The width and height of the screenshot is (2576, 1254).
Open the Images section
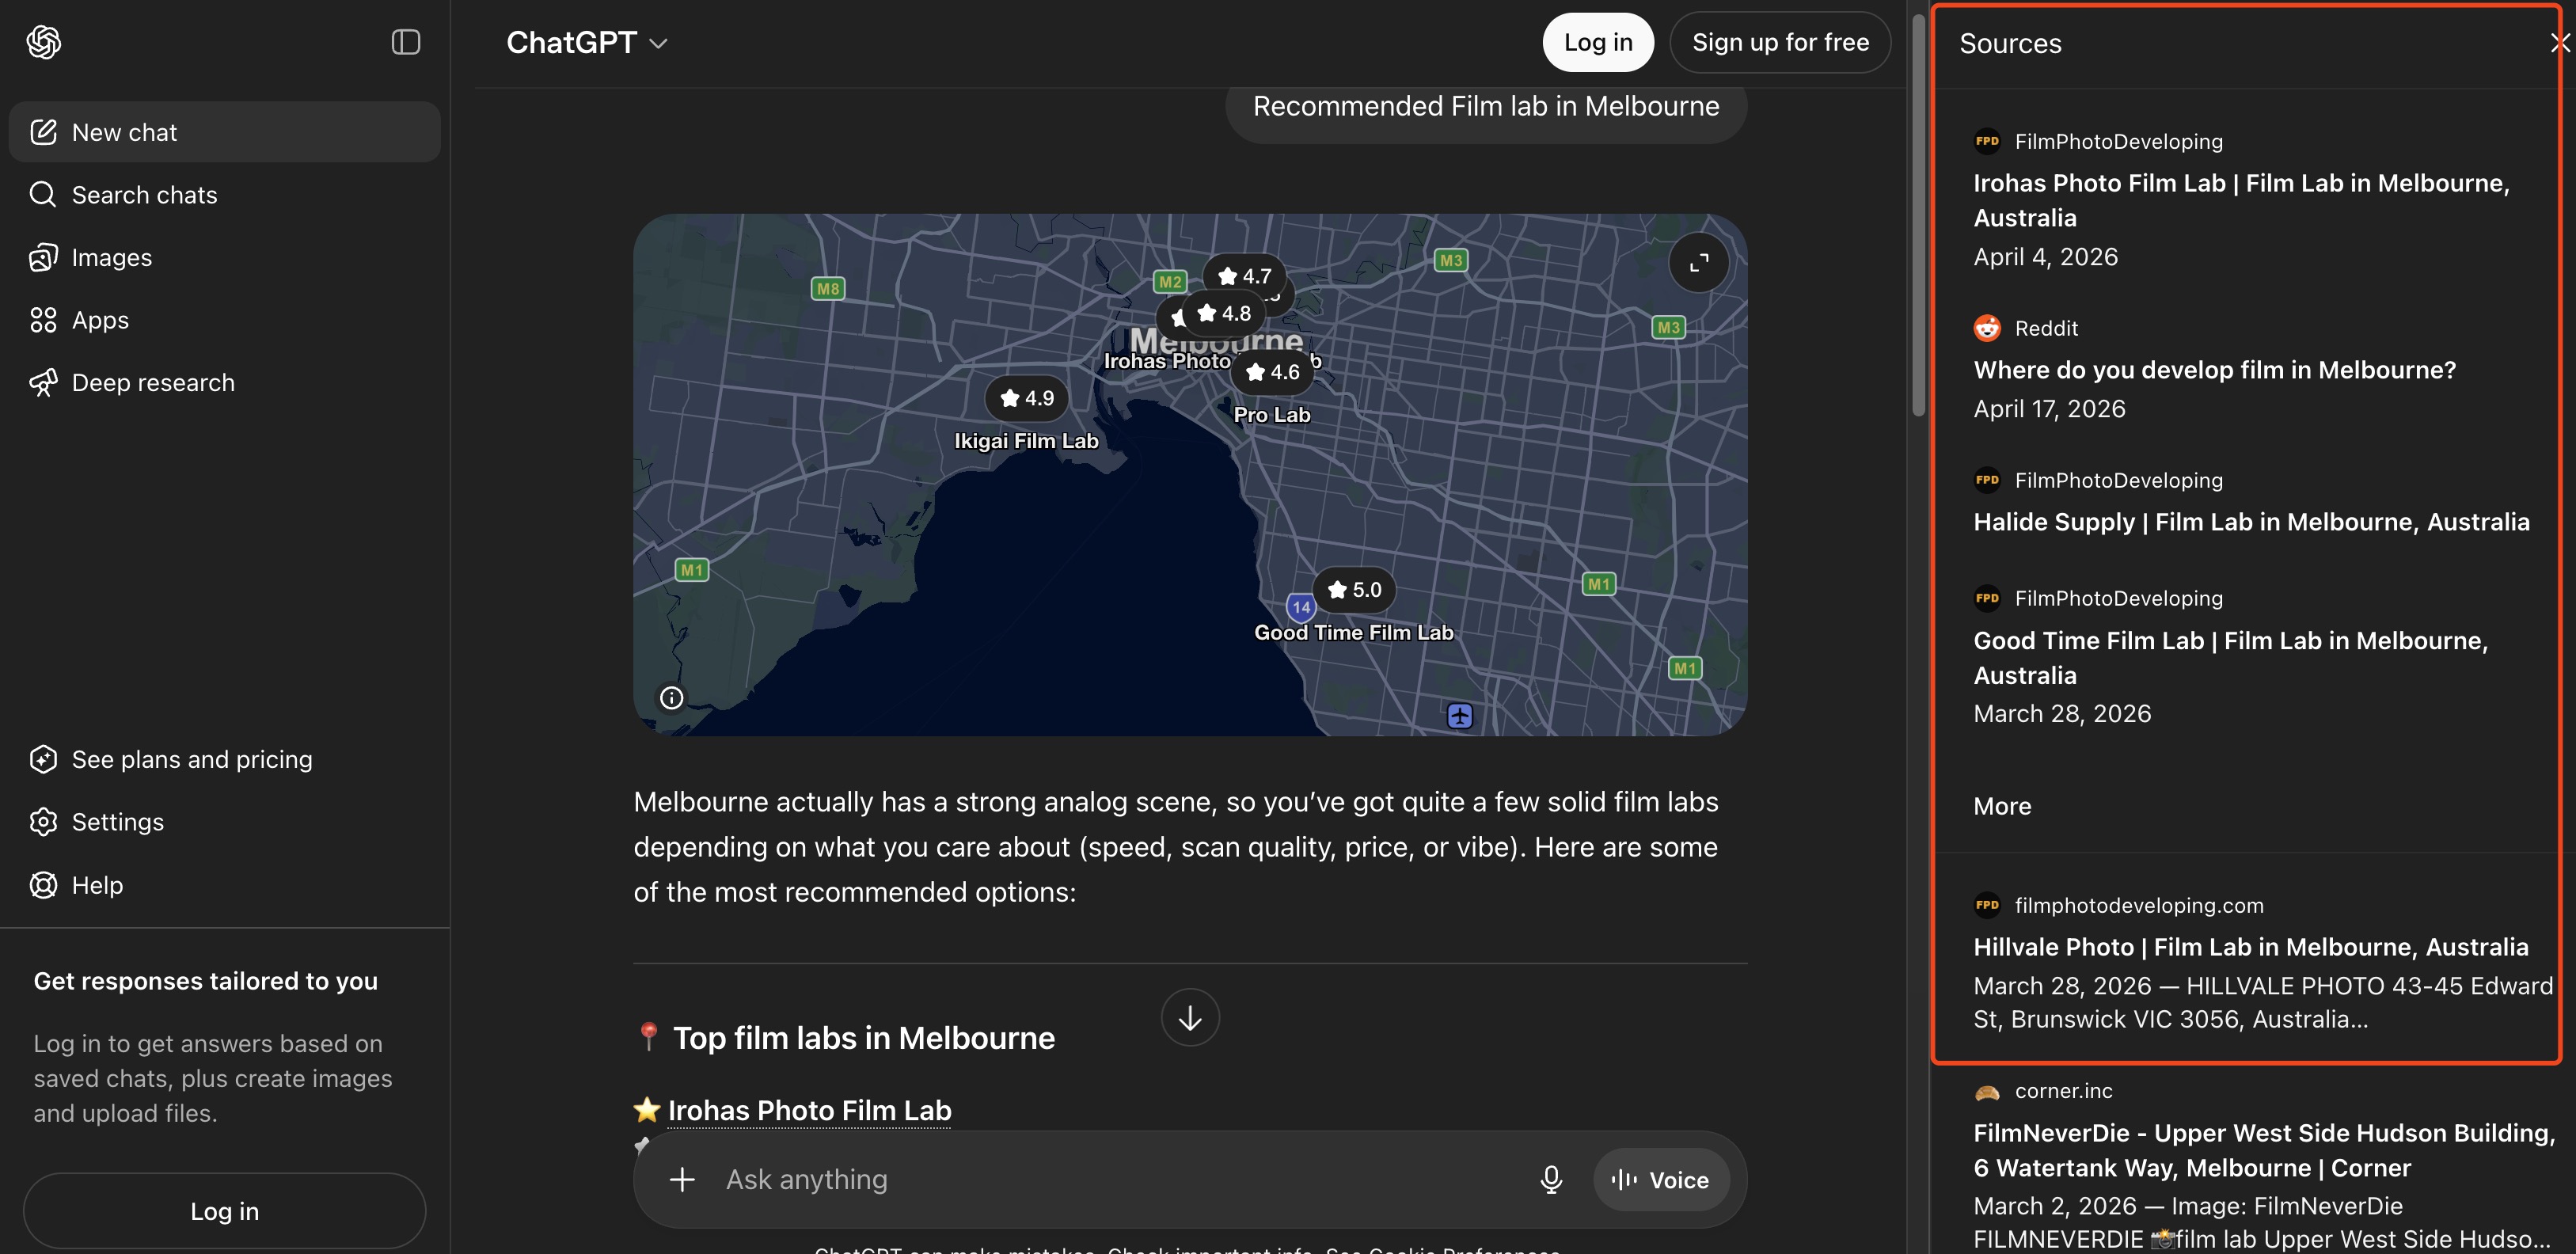(x=224, y=257)
